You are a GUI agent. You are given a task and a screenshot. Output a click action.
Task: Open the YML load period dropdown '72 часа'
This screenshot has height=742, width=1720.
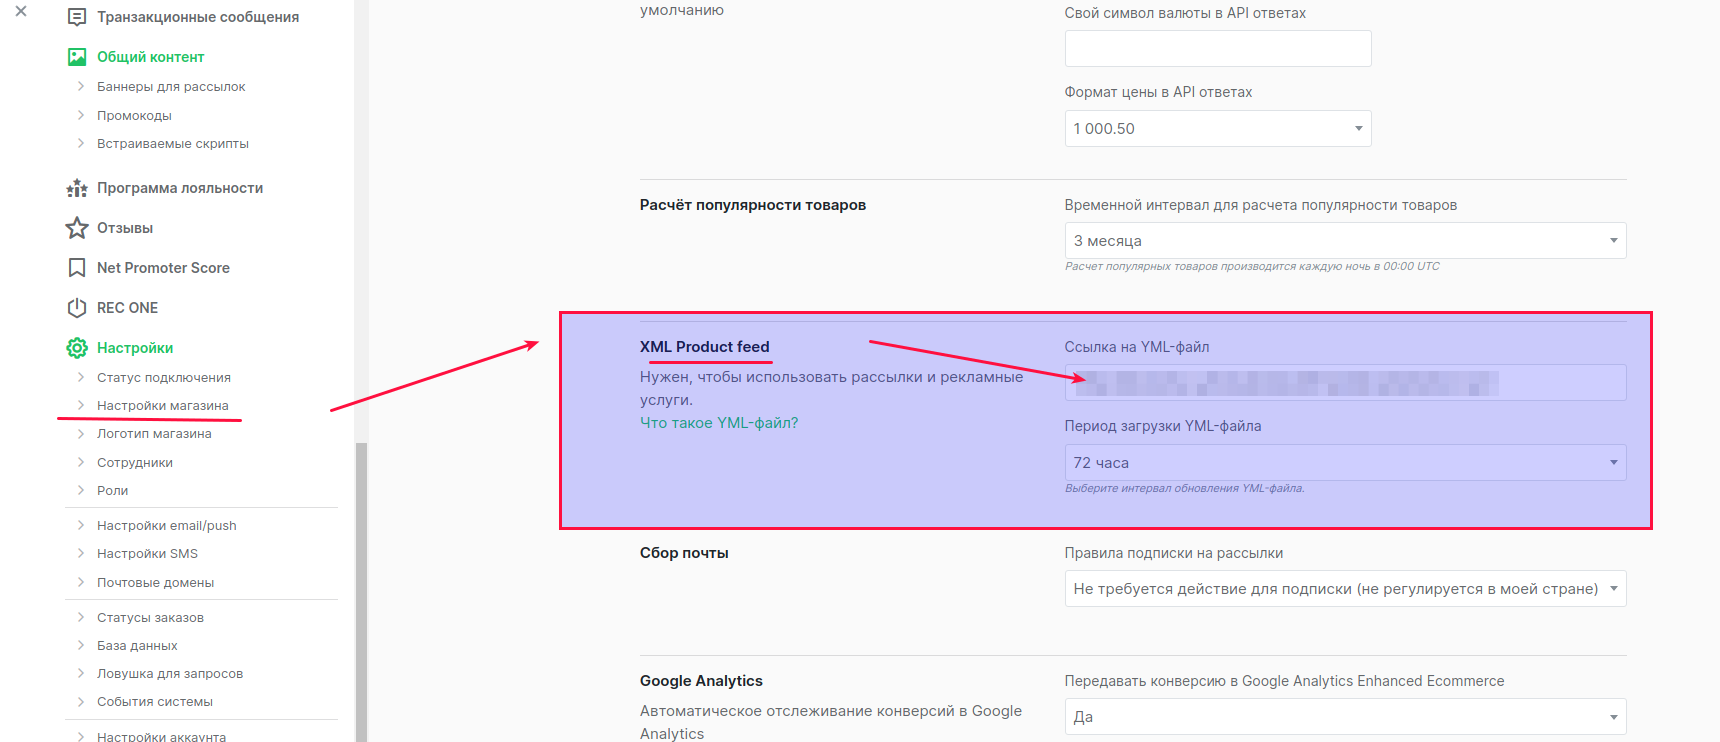coord(1344,463)
